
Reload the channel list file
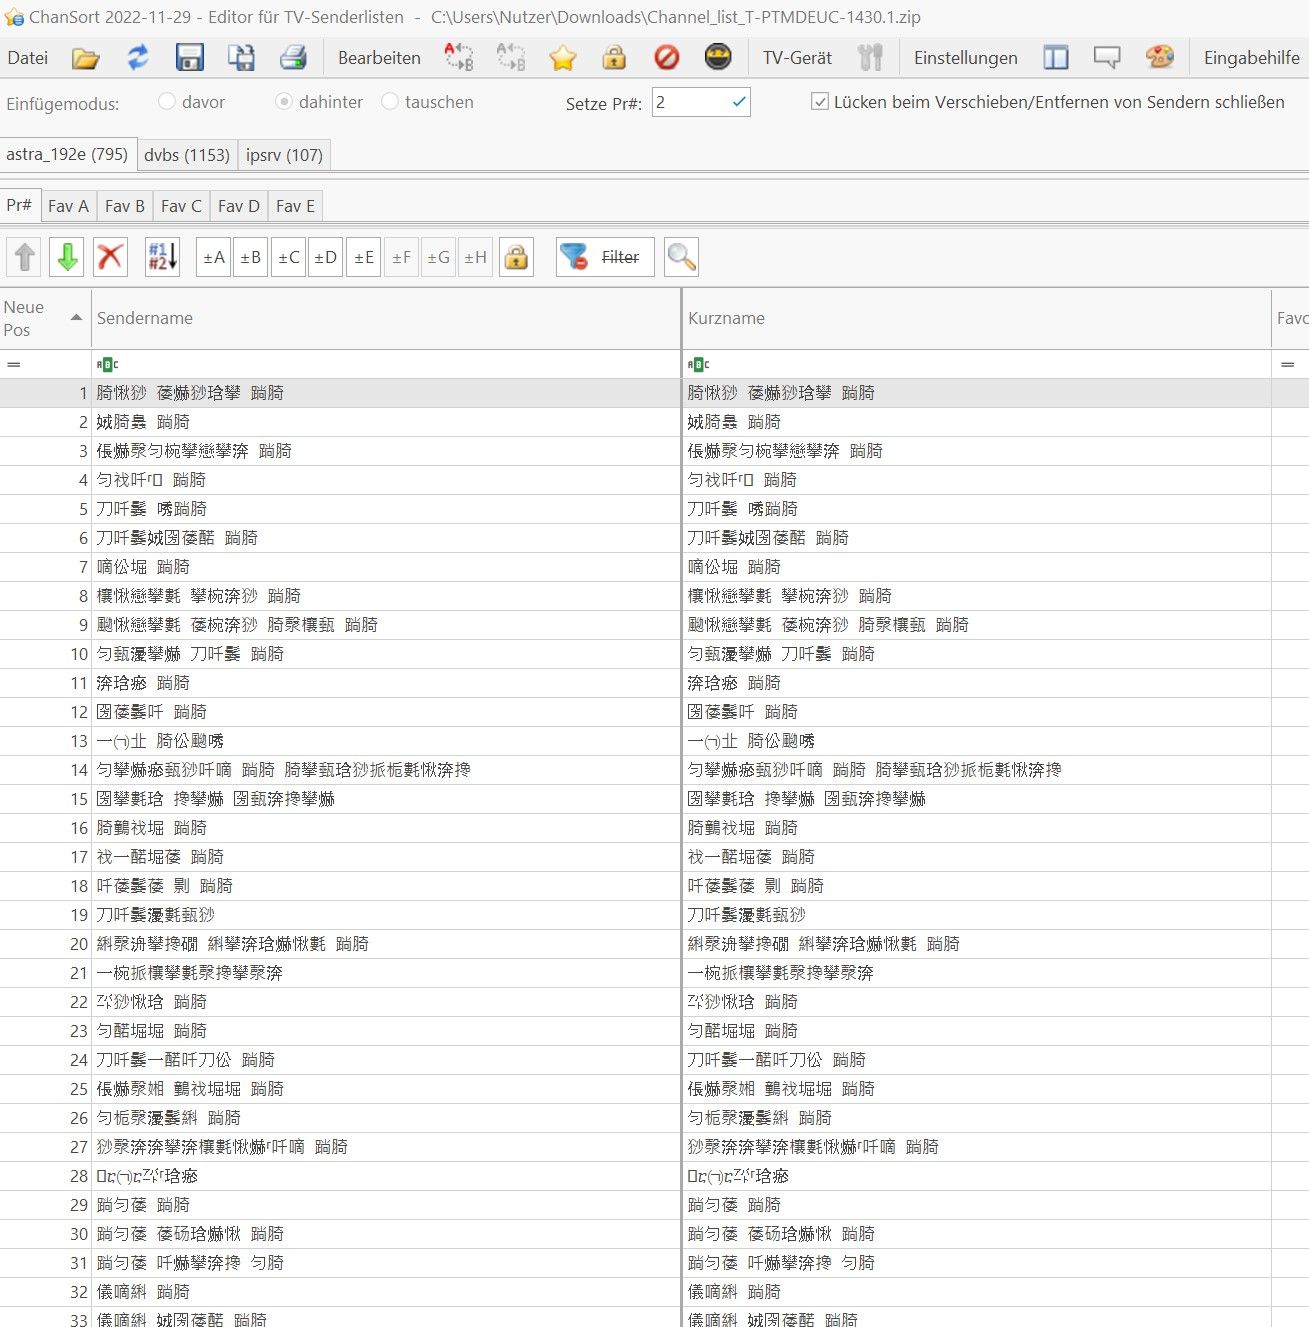tap(138, 58)
